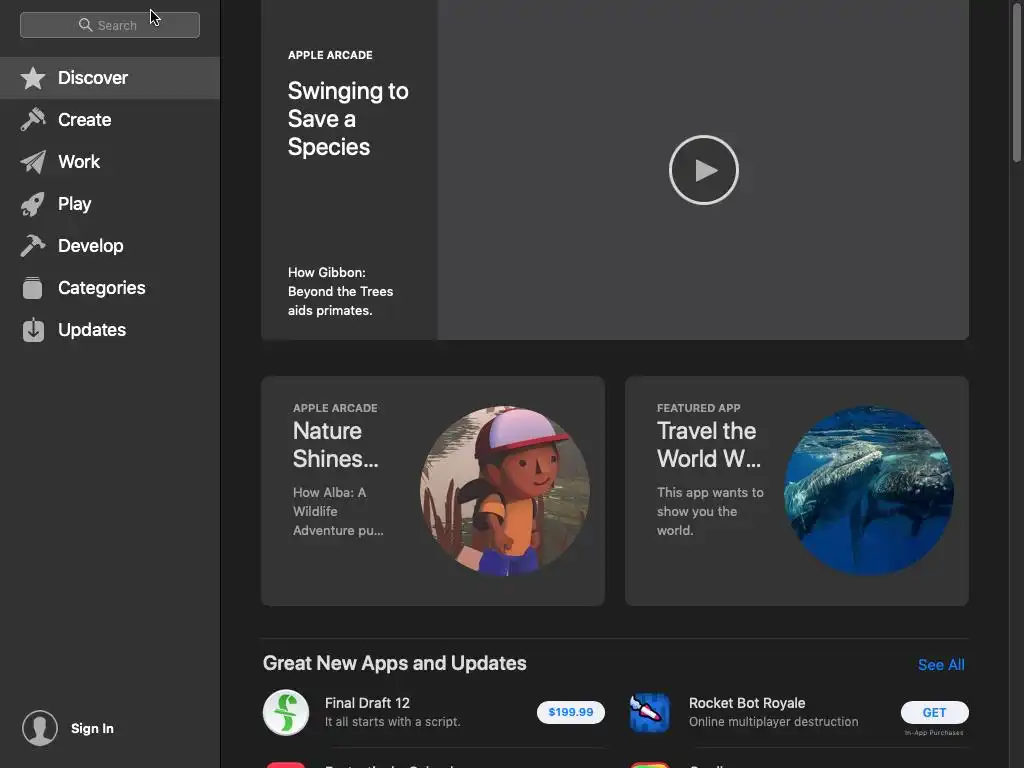Click the Discover star icon
1024x768 pixels.
tap(33, 78)
